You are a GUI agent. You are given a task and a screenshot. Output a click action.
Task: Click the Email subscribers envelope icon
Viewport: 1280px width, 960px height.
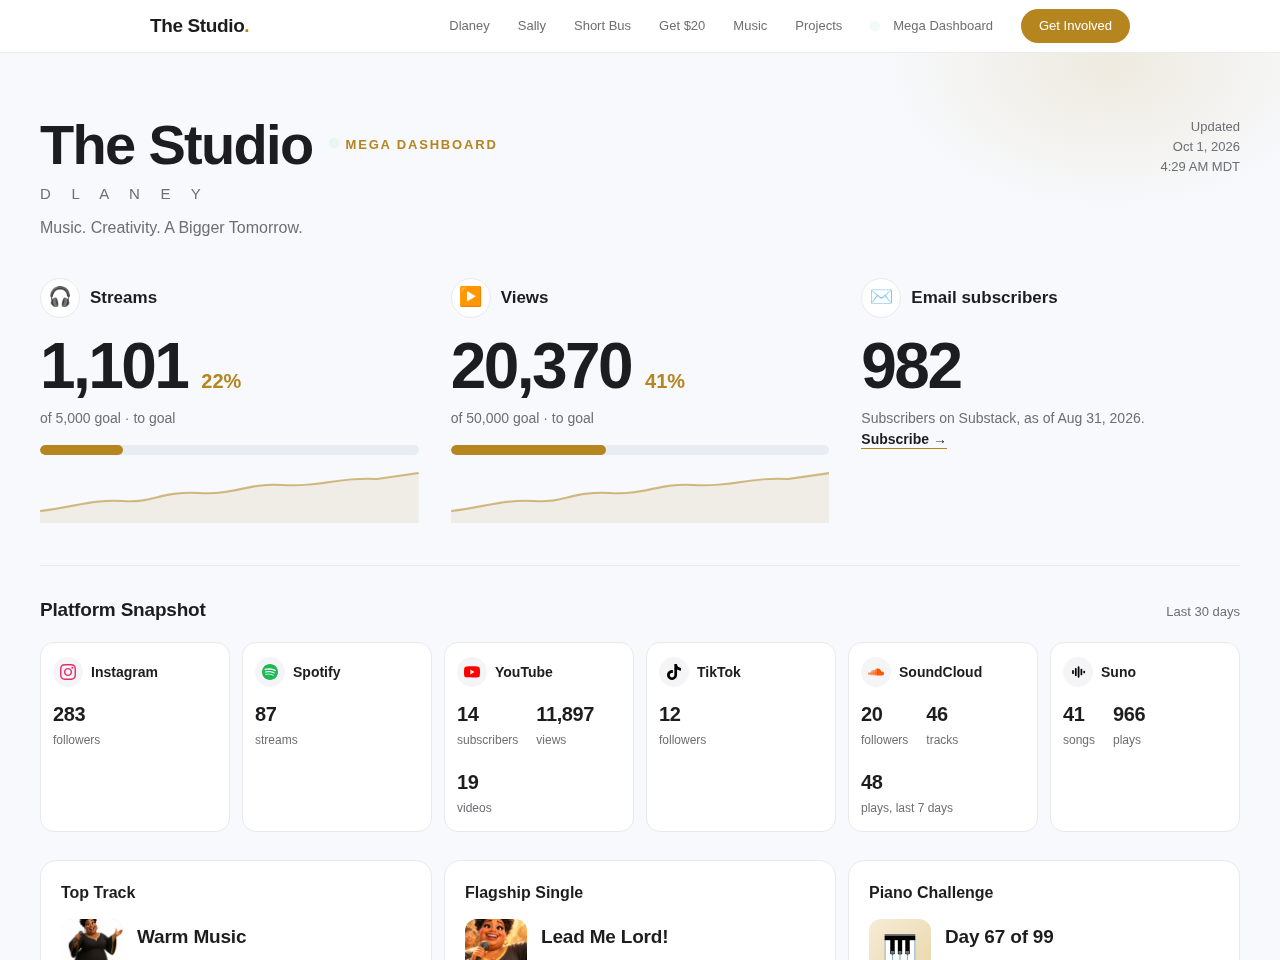pyautogui.click(x=881, y=298)
